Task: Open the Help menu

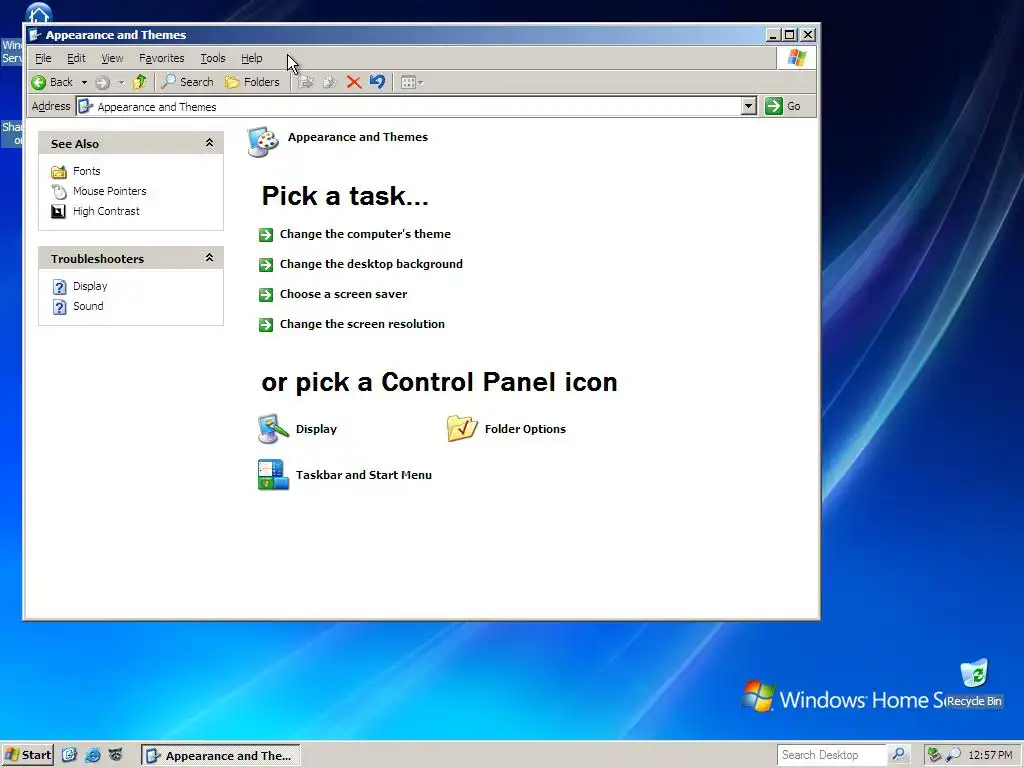Action: pyautogui.click(x=251, y=58)
